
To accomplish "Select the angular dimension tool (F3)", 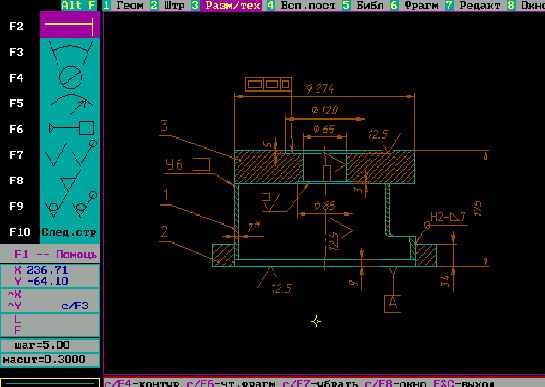I will (70, 51).
